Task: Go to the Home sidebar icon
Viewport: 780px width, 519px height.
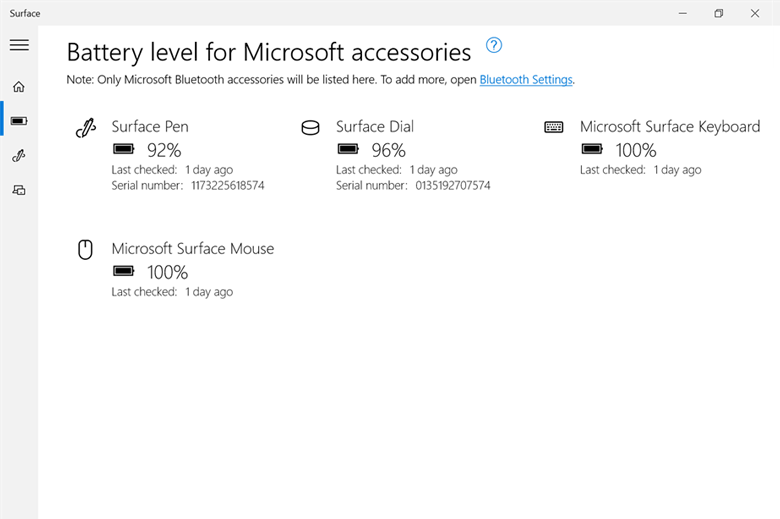Action: coord(19,87)
